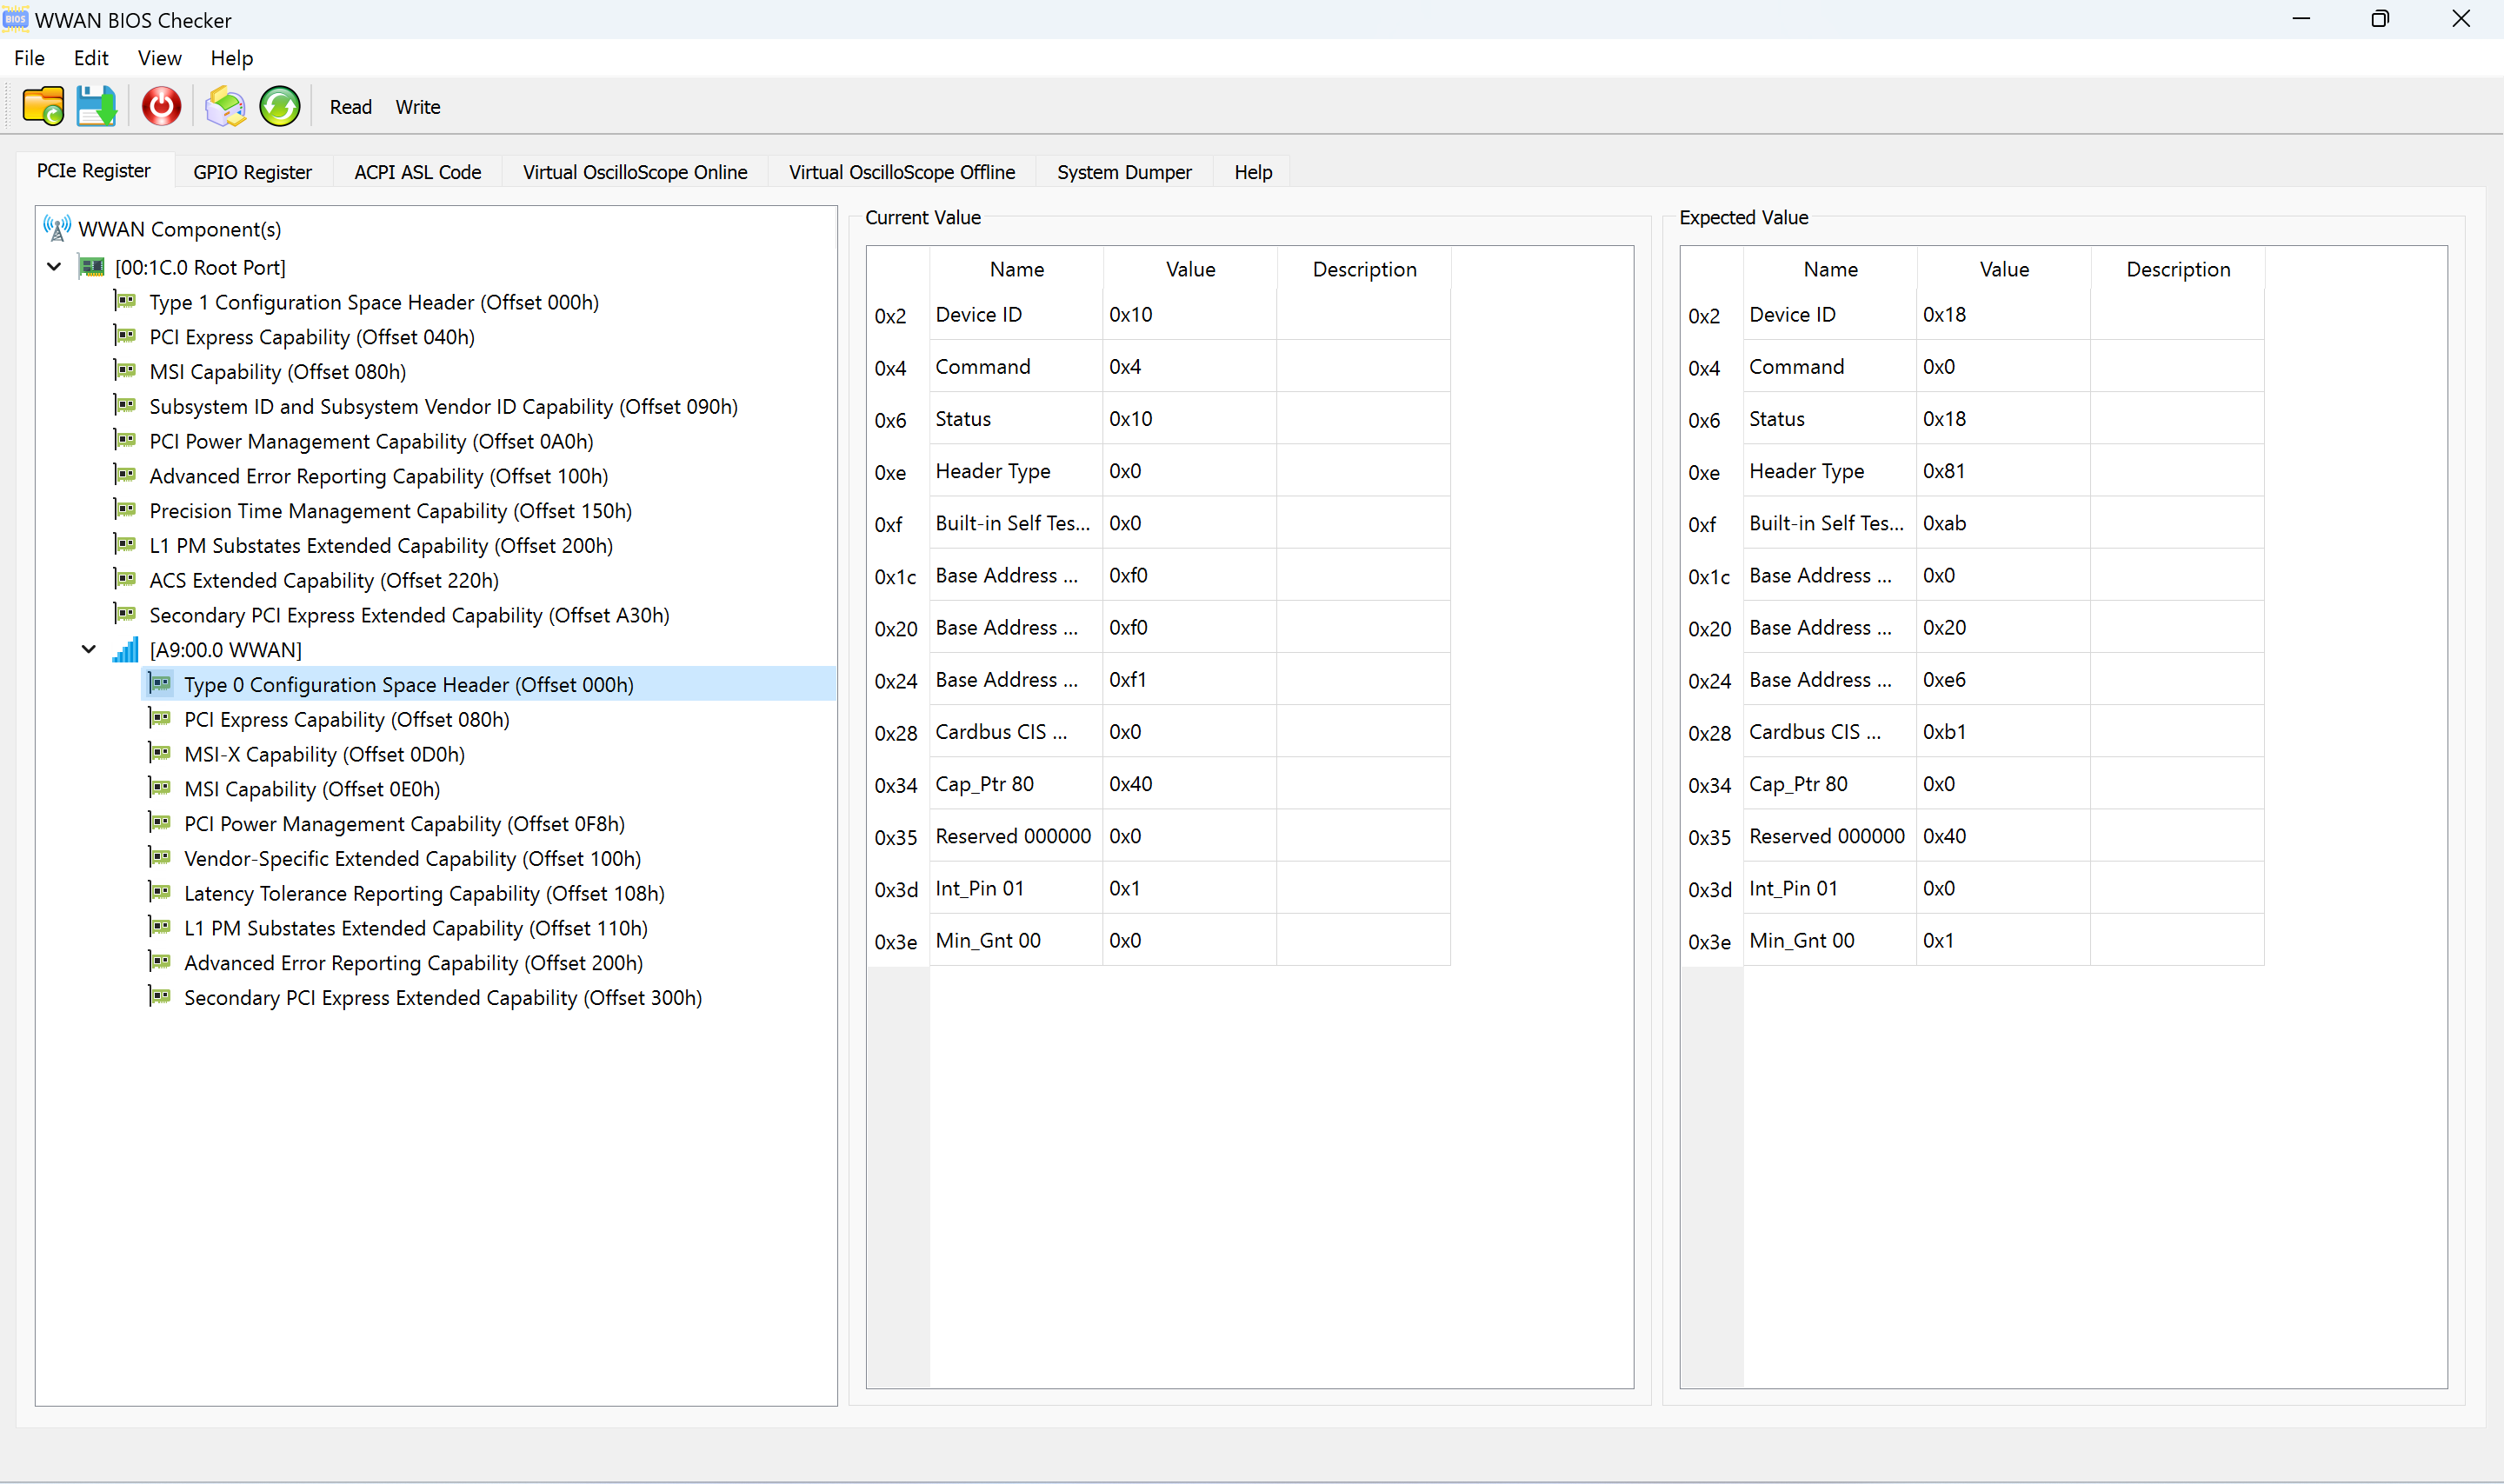The width and height of the screenshot is (2504, 1484).
Task: Open the File menu
Action: 29,58
